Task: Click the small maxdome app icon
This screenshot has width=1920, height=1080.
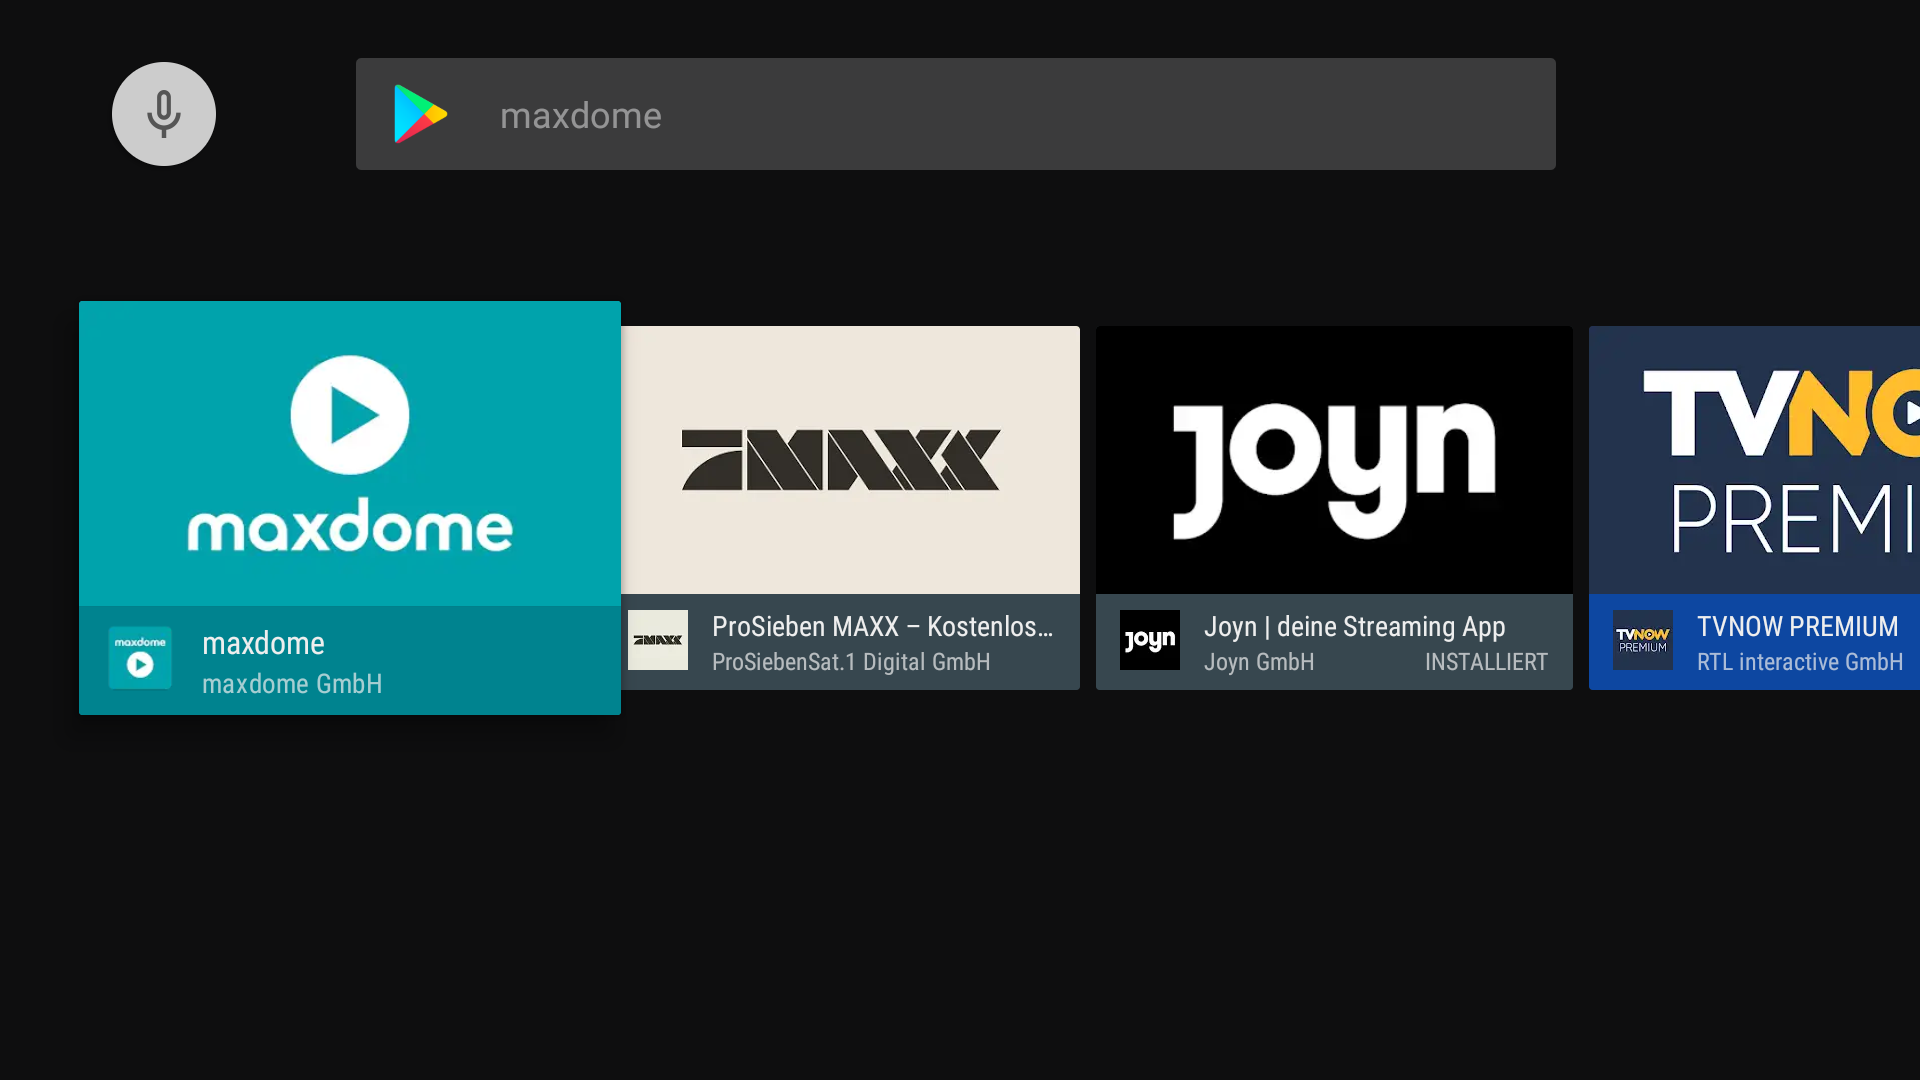Action: point(140,658)
